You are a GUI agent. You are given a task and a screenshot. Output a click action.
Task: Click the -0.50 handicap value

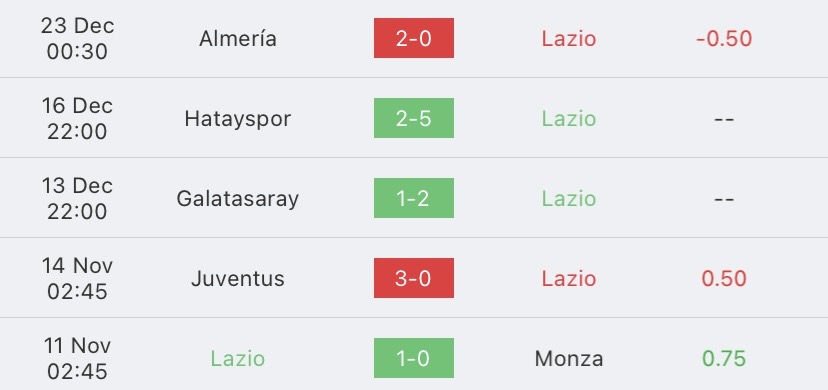(724, 39)
